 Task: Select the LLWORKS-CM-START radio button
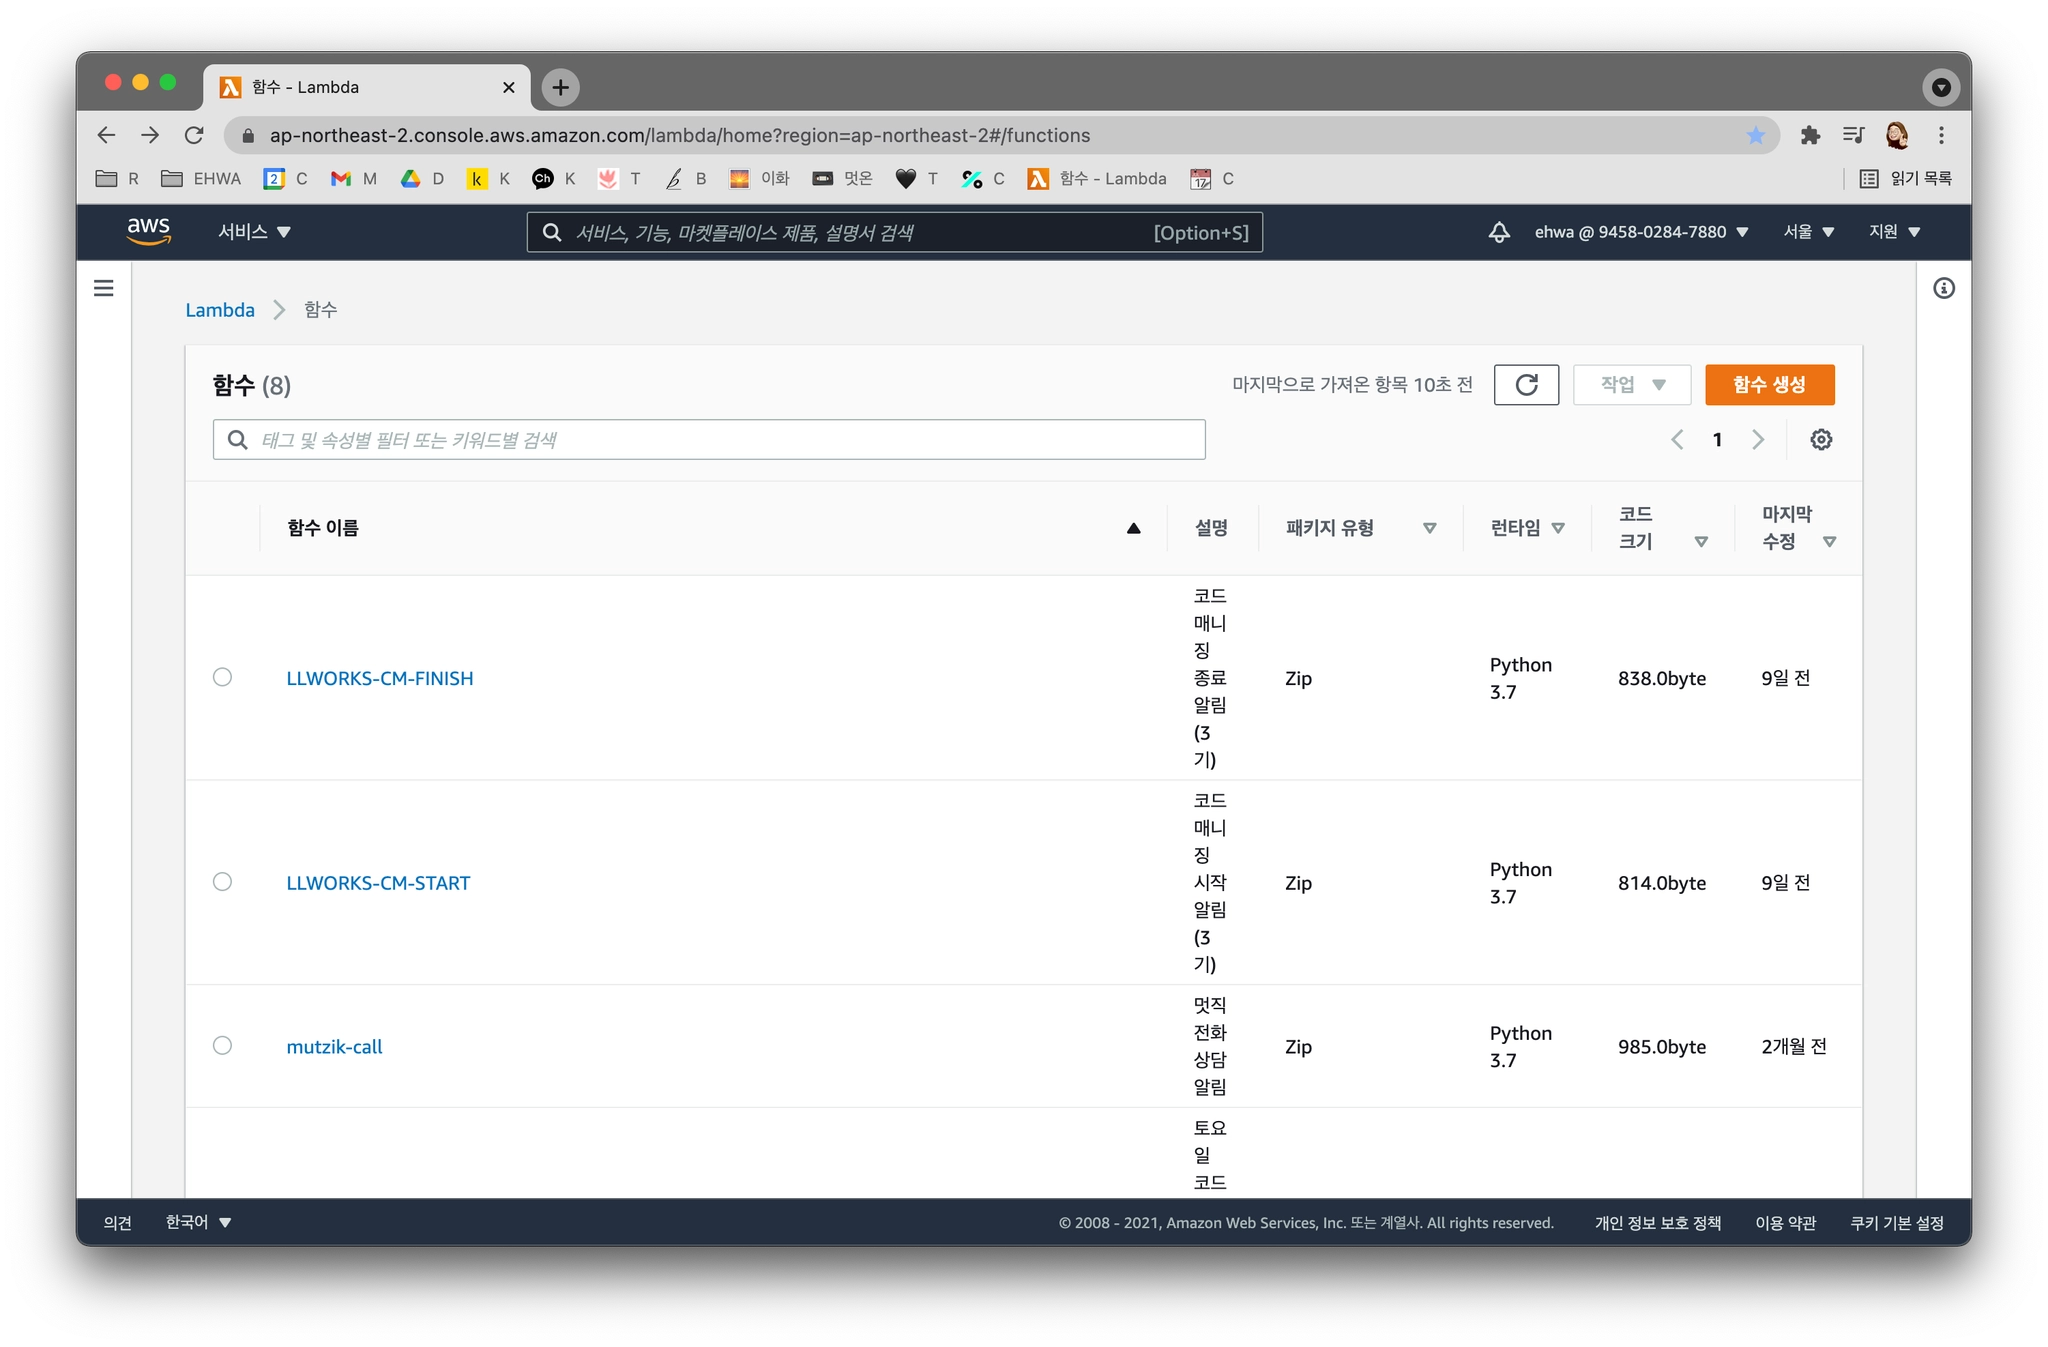pyautogui.click(x=222, y=882)
